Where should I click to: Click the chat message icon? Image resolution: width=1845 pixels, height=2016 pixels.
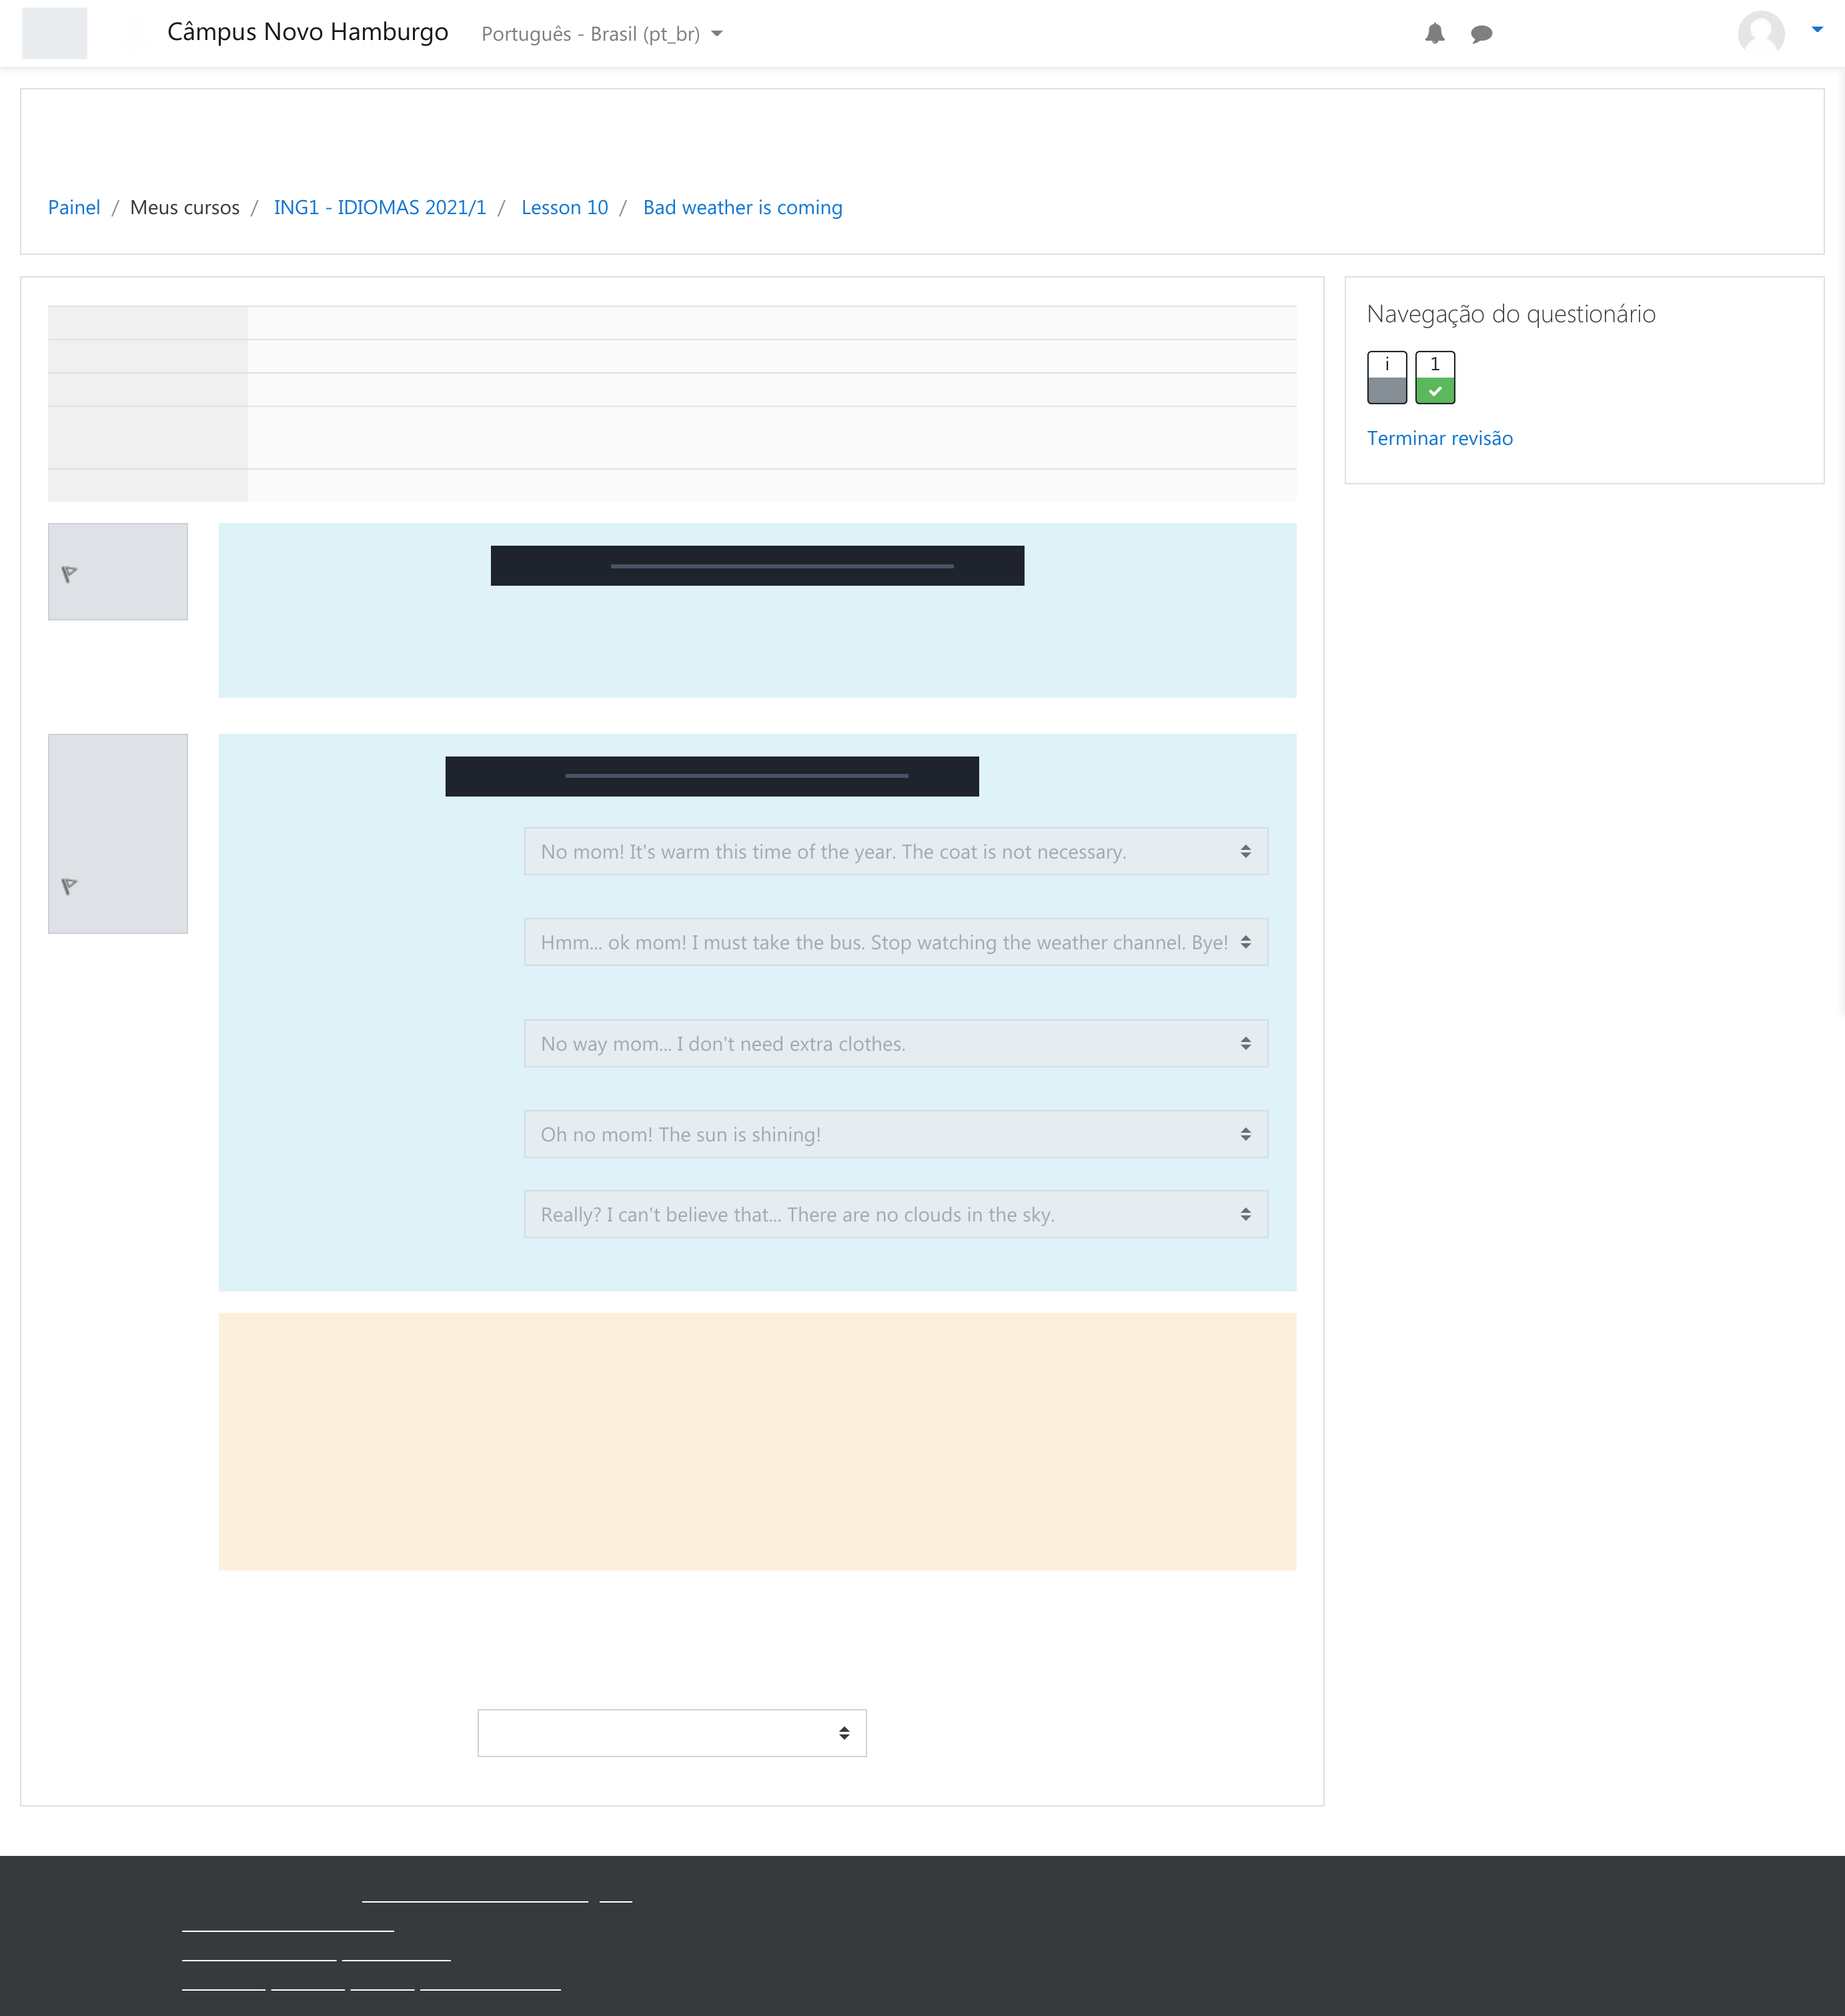click(1483, 31)
